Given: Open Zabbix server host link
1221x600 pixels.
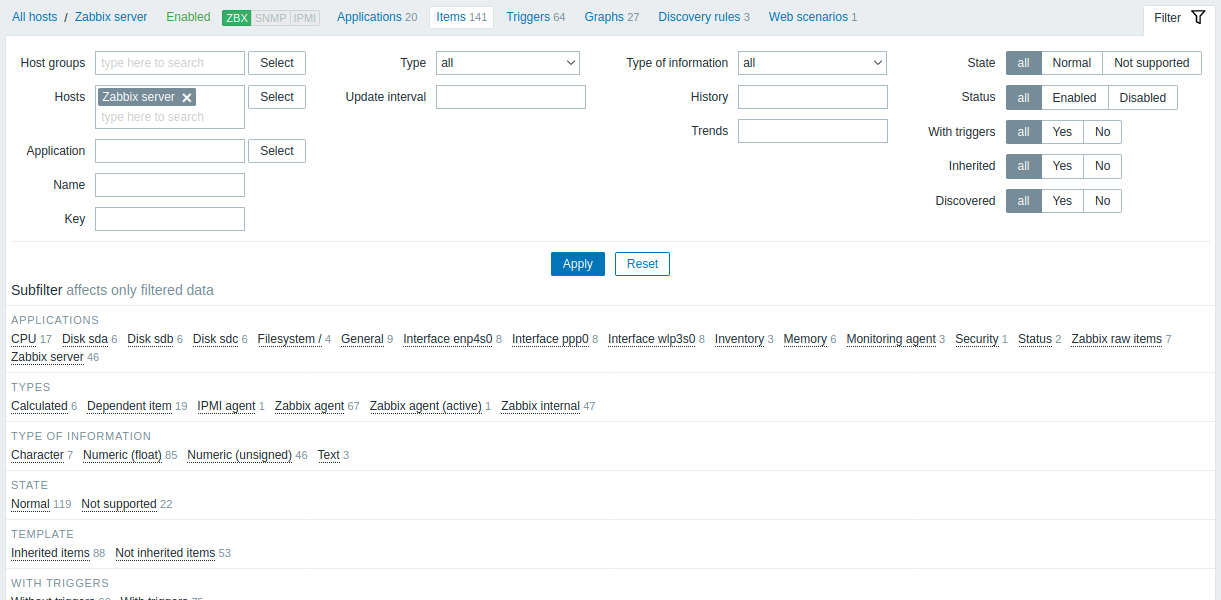Looking at the screenshot, I should pyautogui.click(x=111, y=17).
